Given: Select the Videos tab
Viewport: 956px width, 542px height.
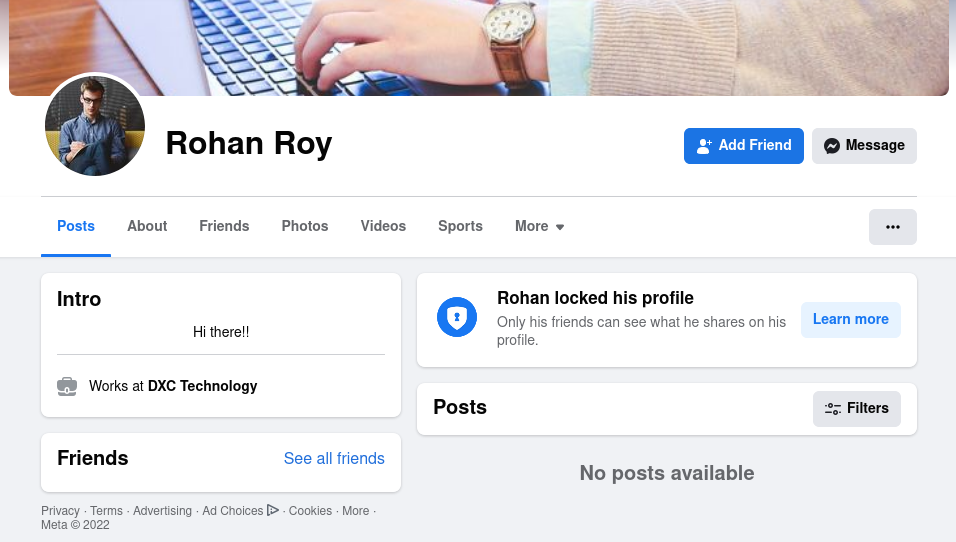Looking at the screenshot, I should (x=383, y=226).
